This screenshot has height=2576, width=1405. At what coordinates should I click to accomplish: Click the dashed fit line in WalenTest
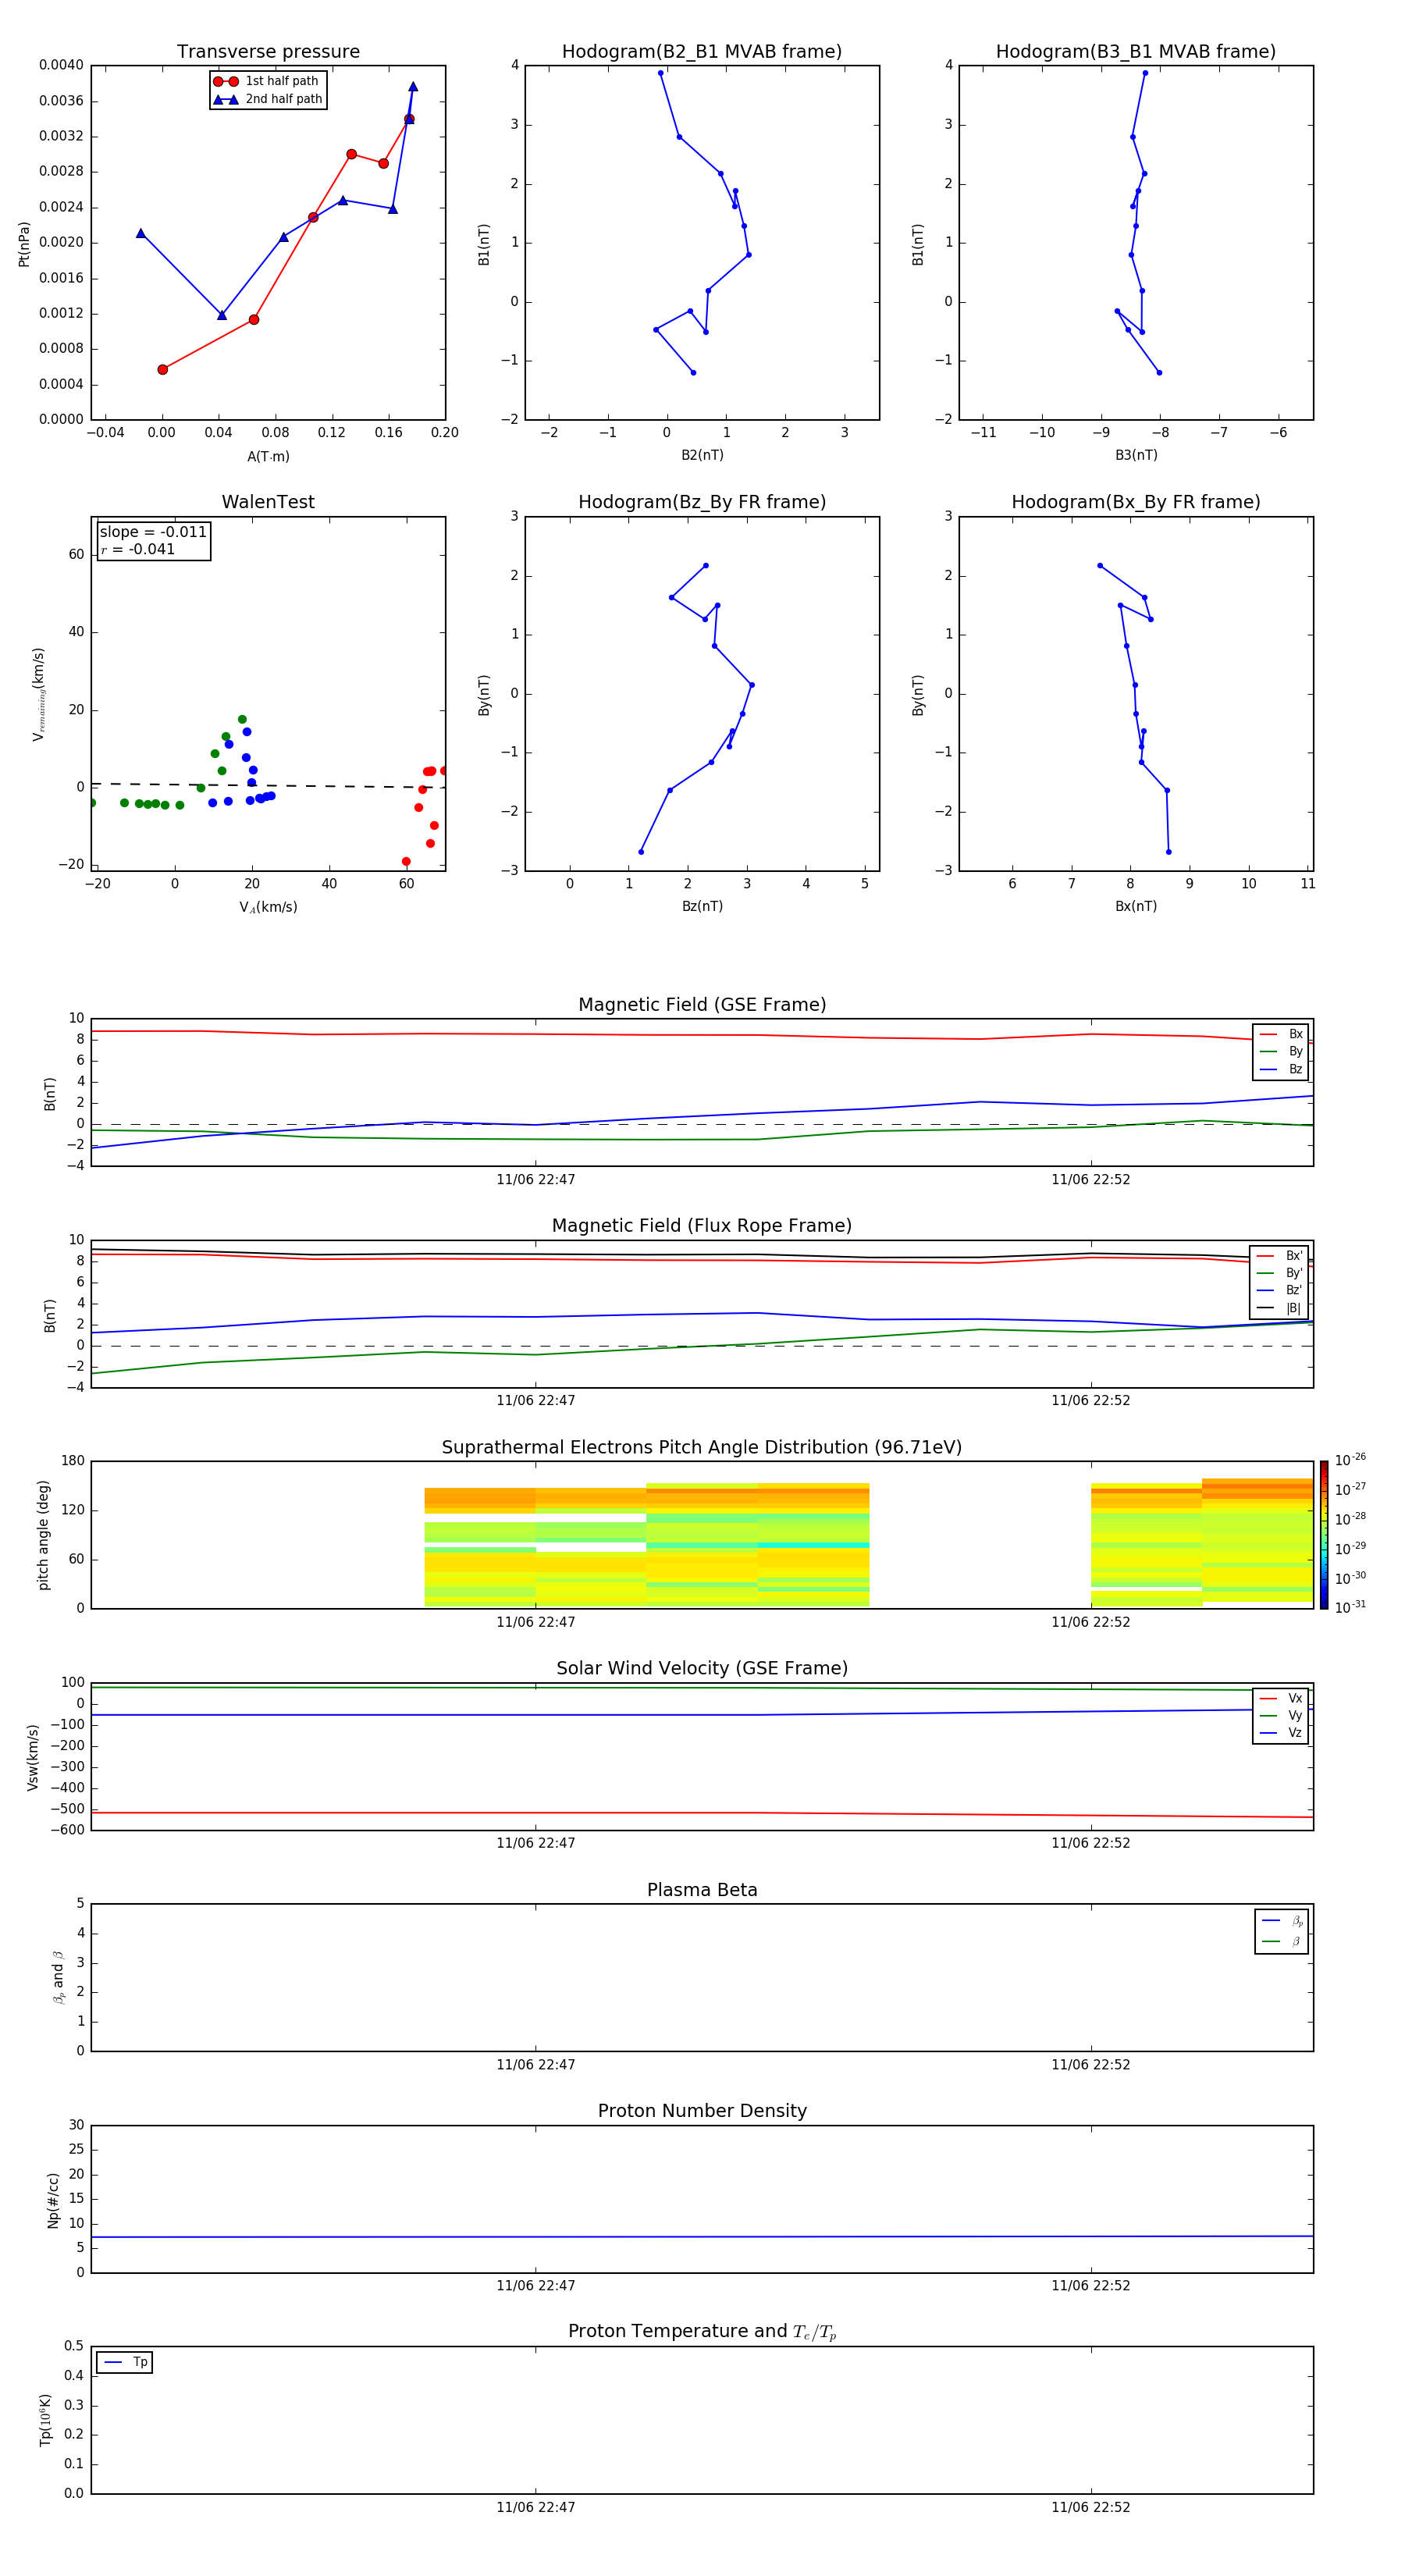pos(268,785)
